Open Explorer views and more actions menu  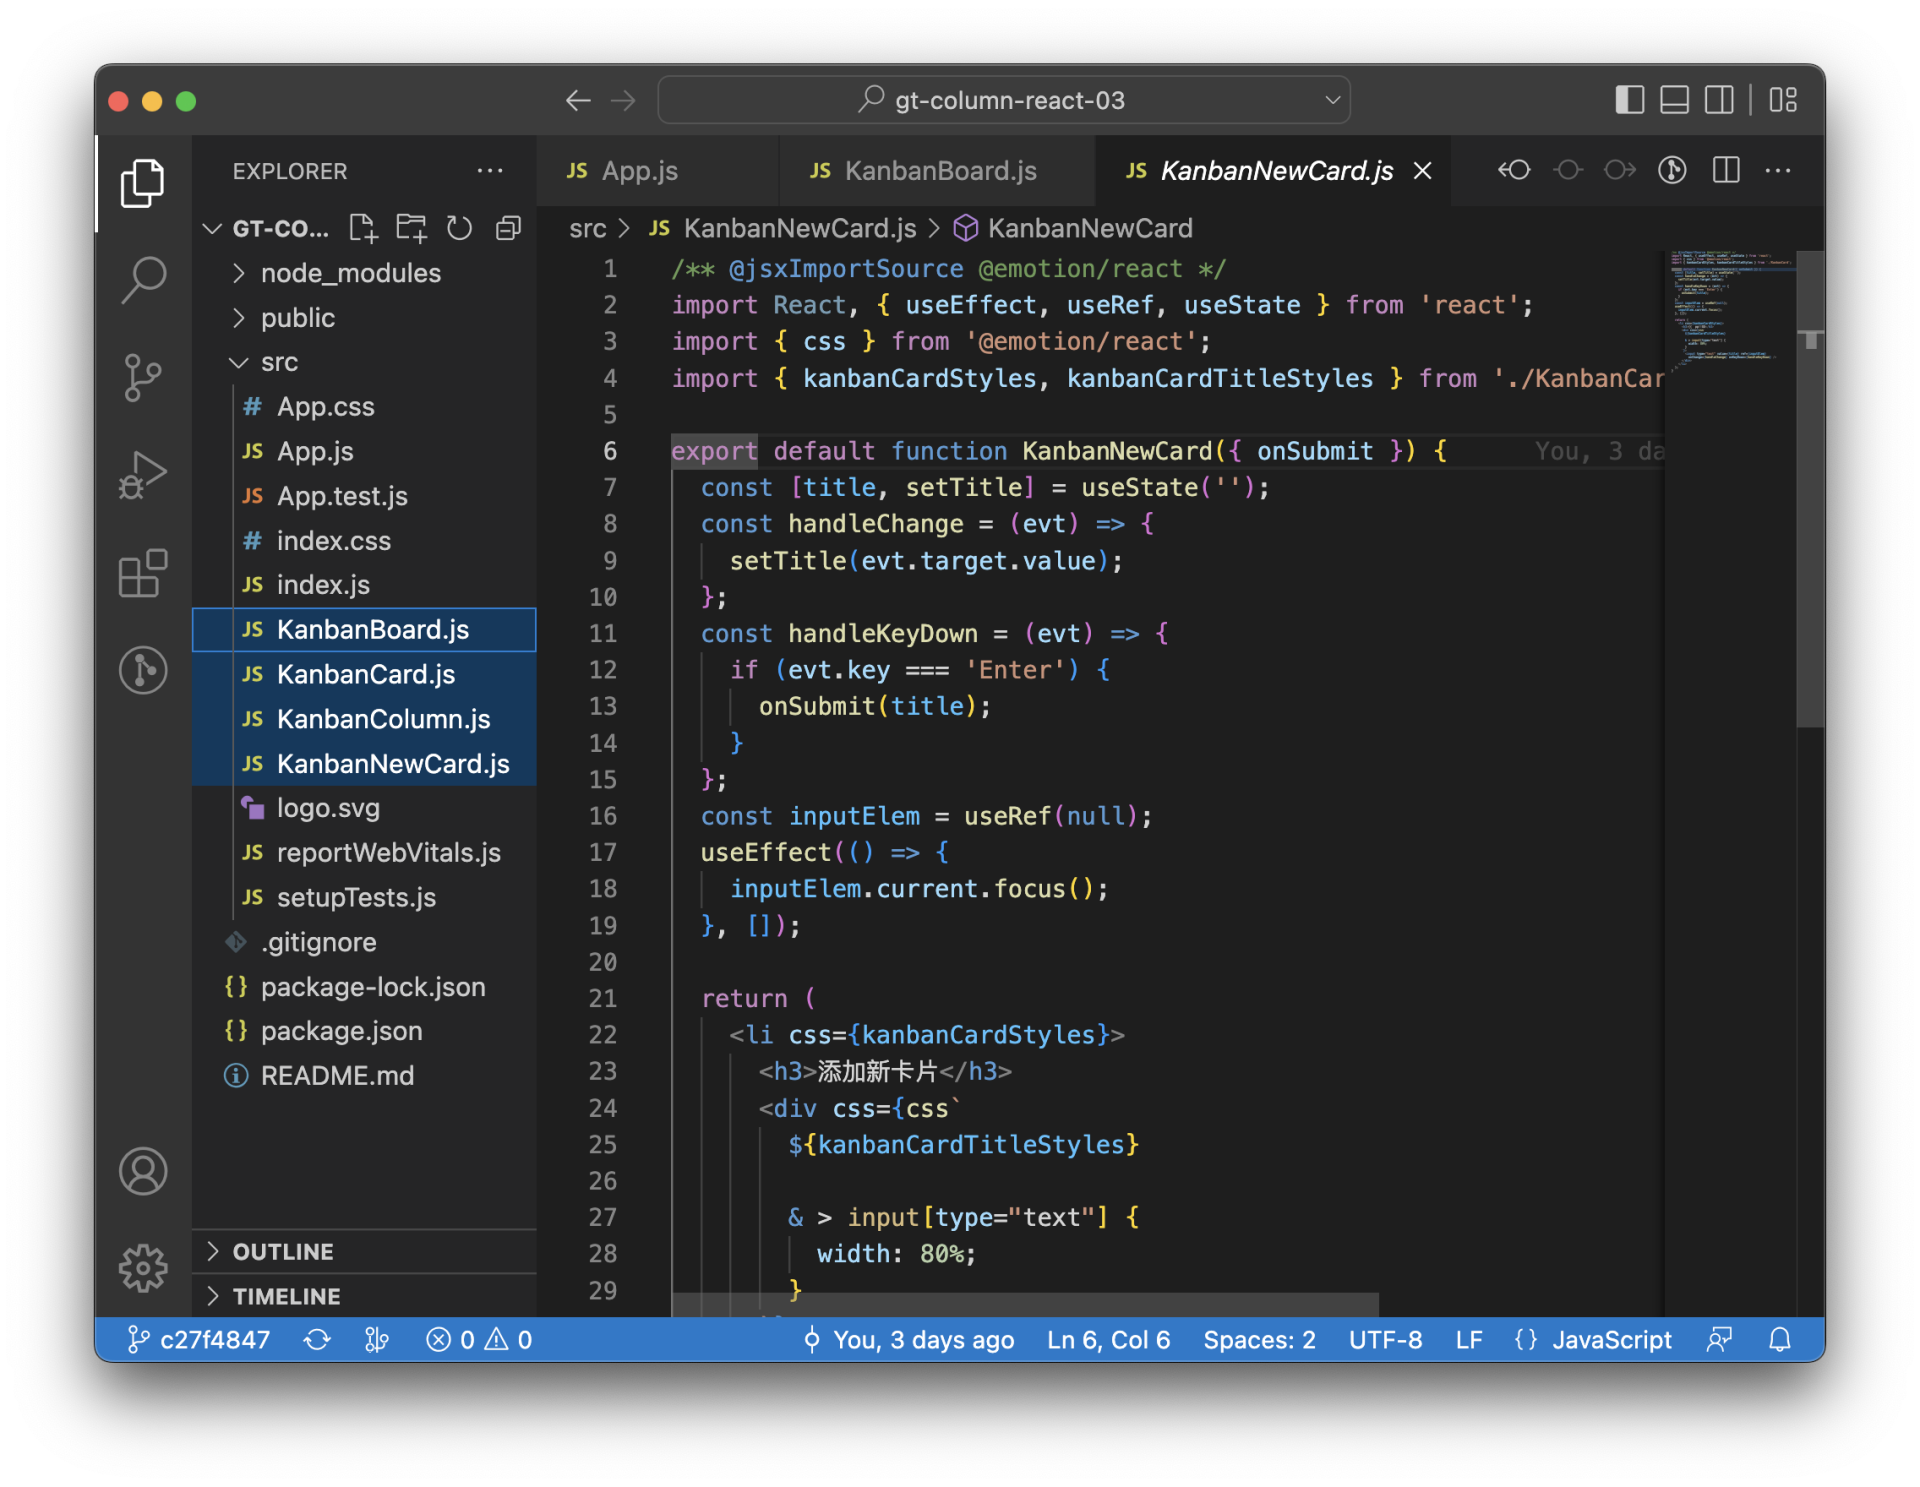coord(490,171)
